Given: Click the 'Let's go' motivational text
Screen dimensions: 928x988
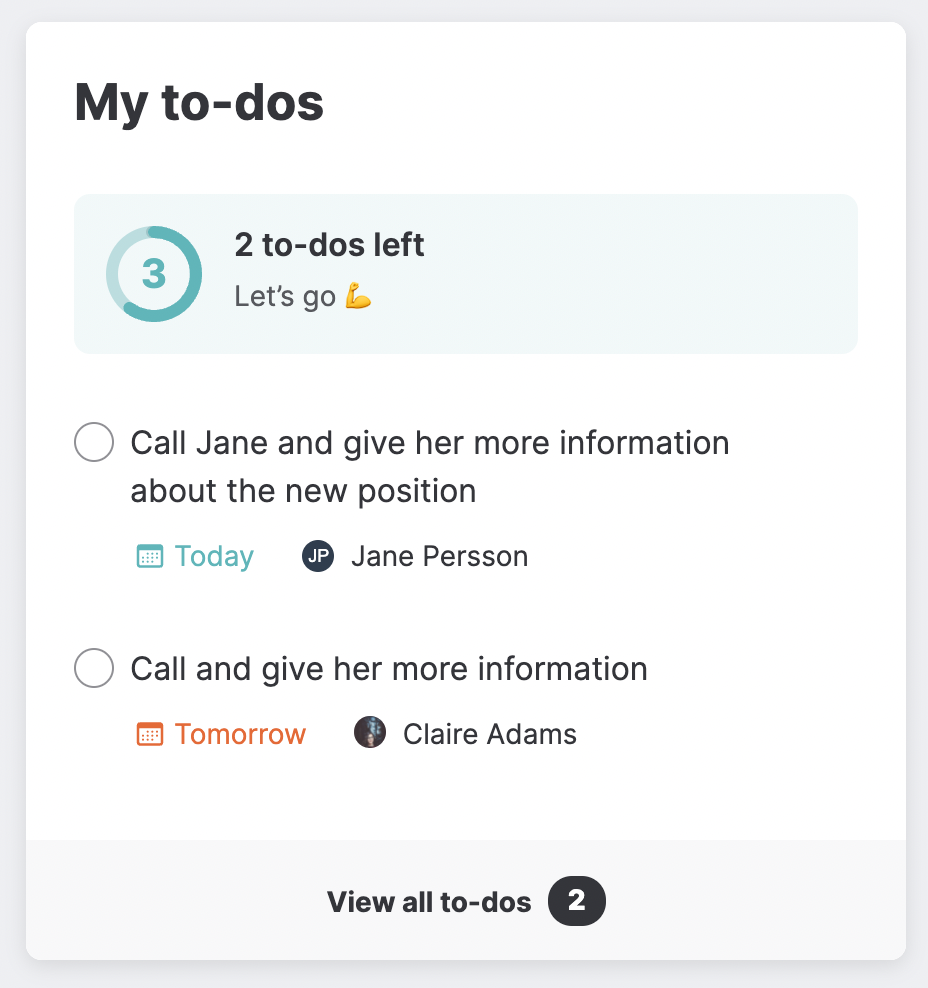Looking at the screenshot, I should tap(285, 297).
